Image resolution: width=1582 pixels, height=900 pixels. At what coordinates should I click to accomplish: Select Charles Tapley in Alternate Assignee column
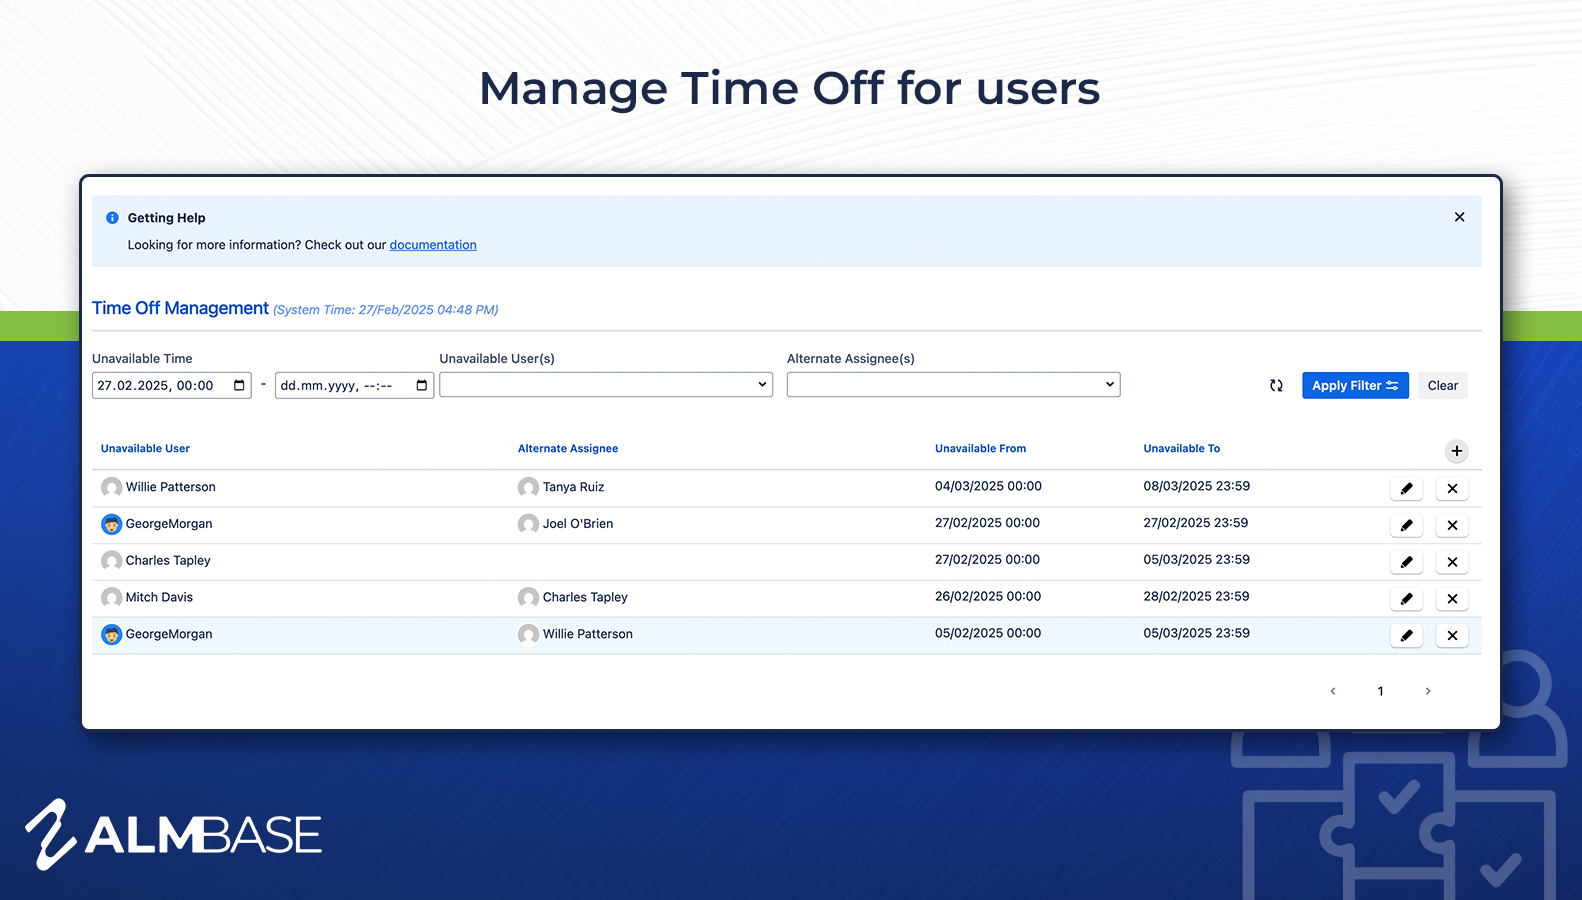[x=585, y=597]
